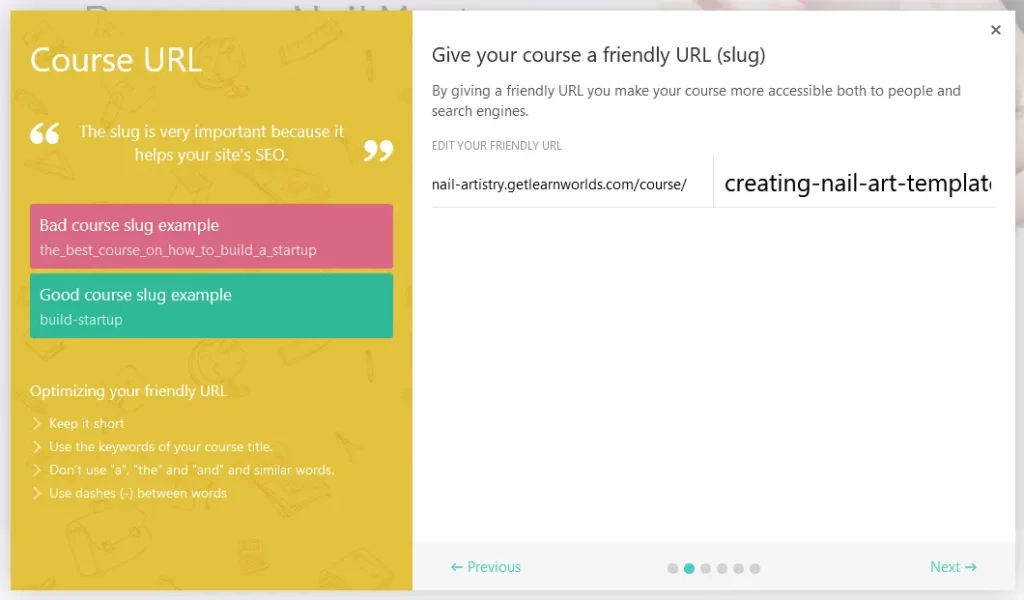Select the 'Bad course slug example' box
This screenshot has width=1024, height=600.
click(211, 236)
